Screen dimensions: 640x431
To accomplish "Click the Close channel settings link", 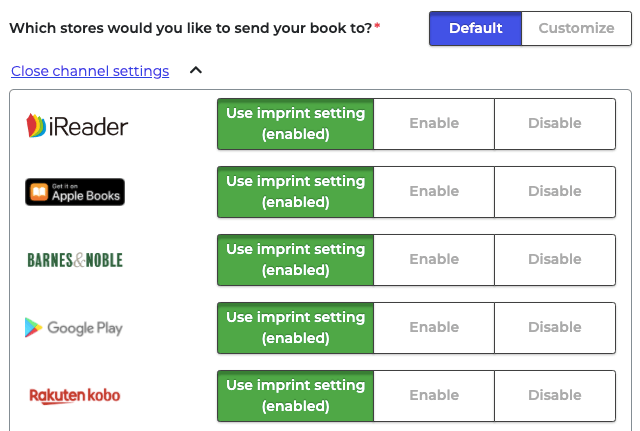I will tap(90, 71).
